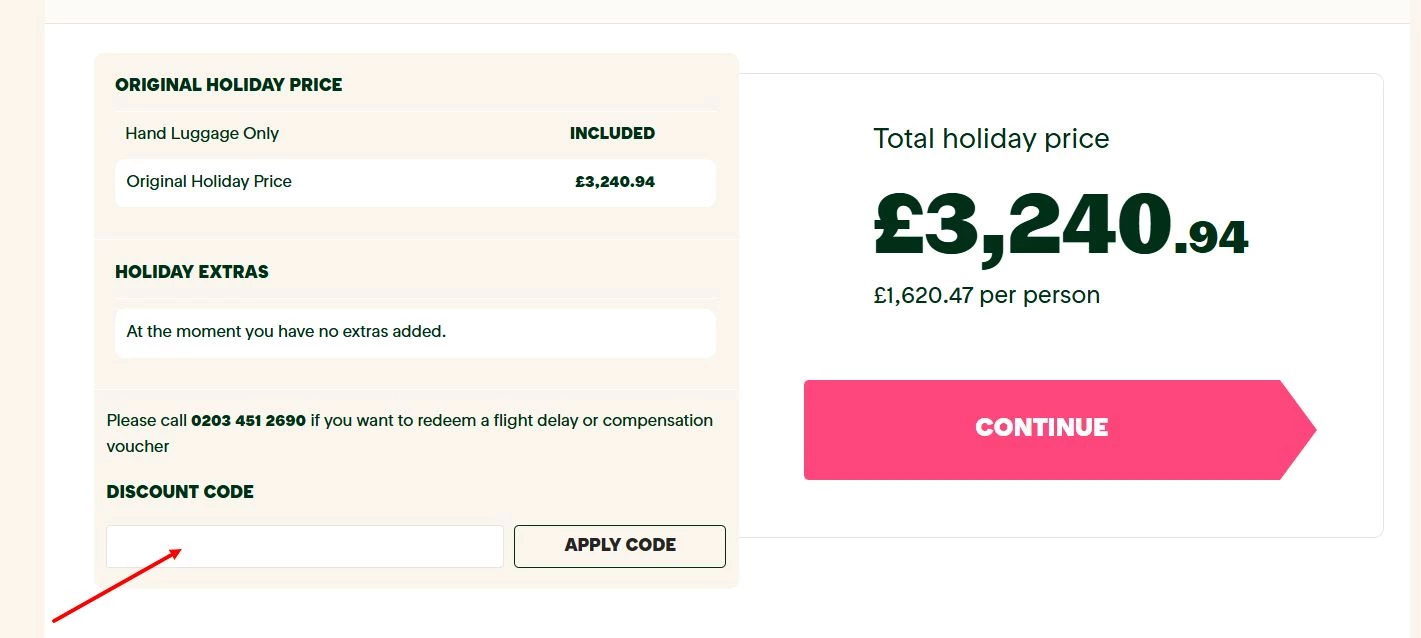This screenshot has width=1421, height=638.
Task: Click the Hand Luggage Only label
Action: tap(202, 134)
